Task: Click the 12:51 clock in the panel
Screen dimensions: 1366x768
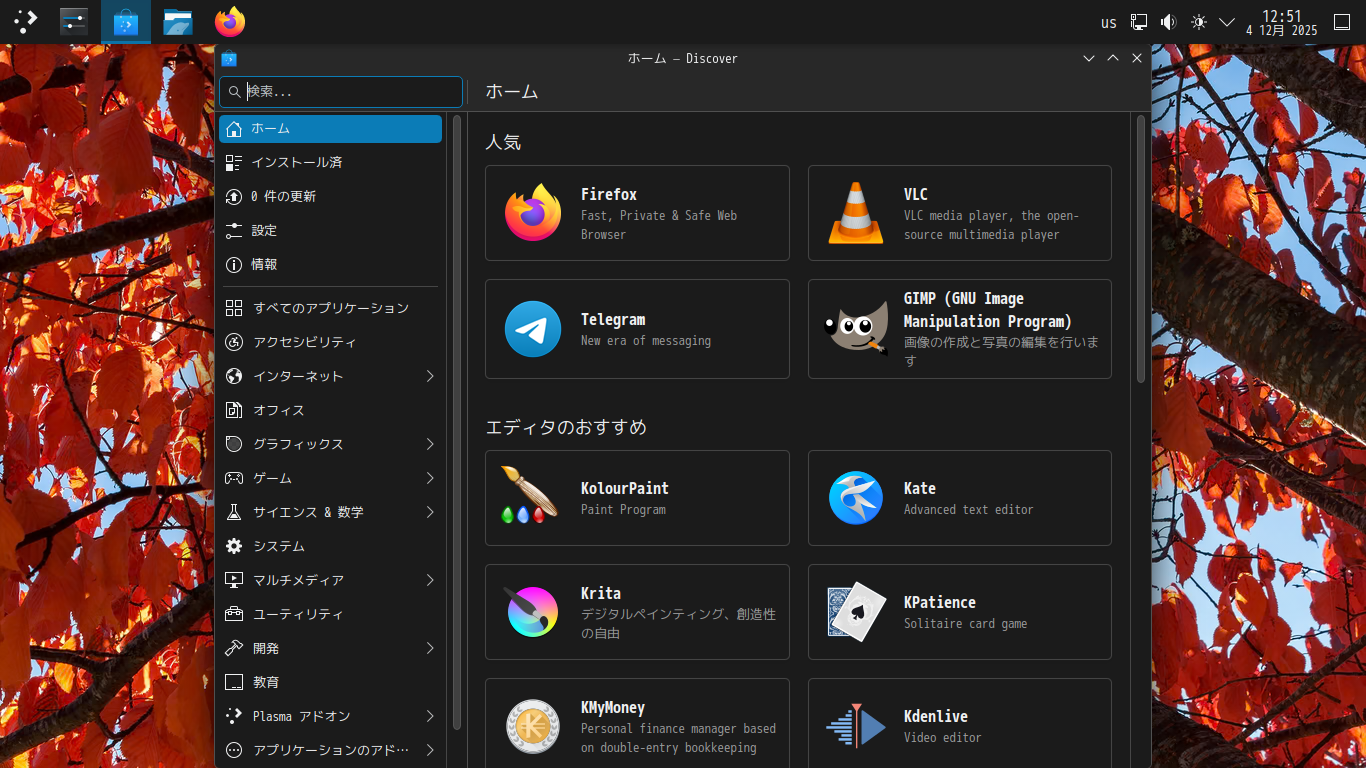Action: point(1282,22)
